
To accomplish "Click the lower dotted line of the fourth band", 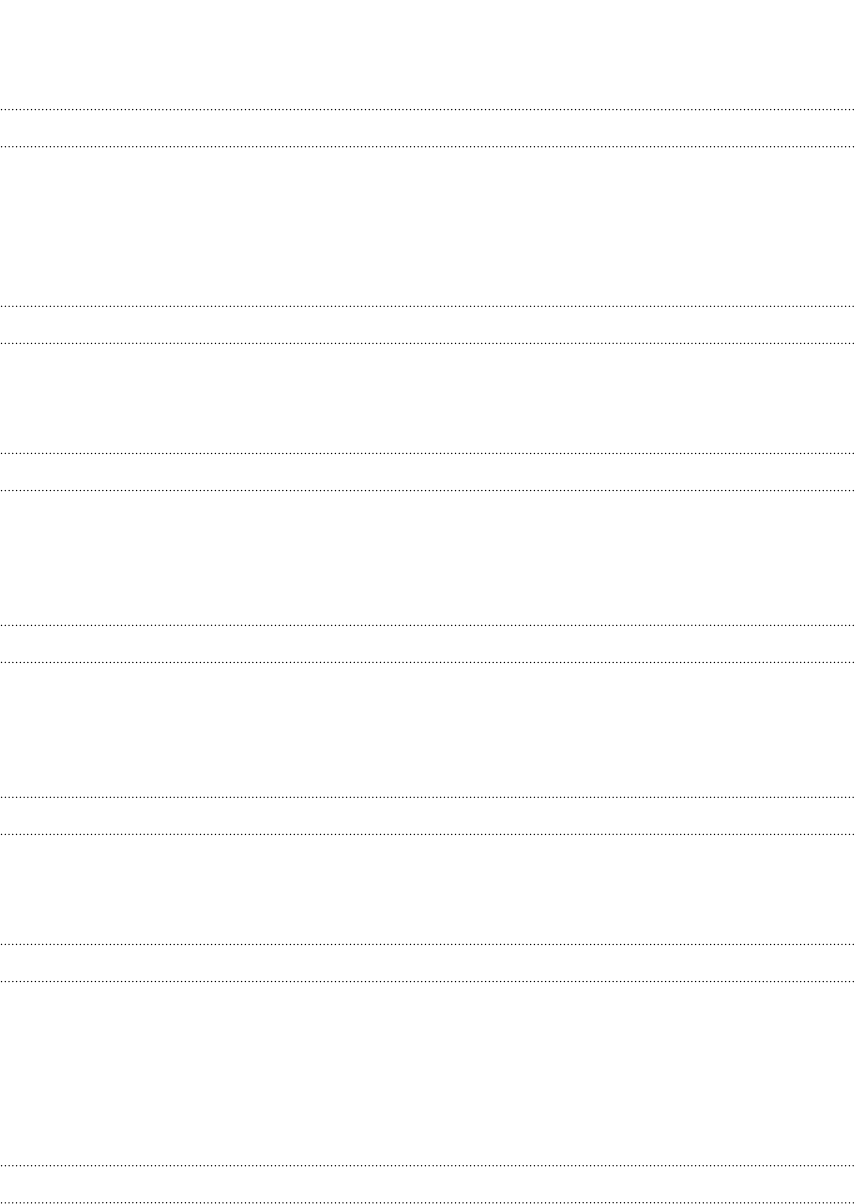I will (427, 661).
